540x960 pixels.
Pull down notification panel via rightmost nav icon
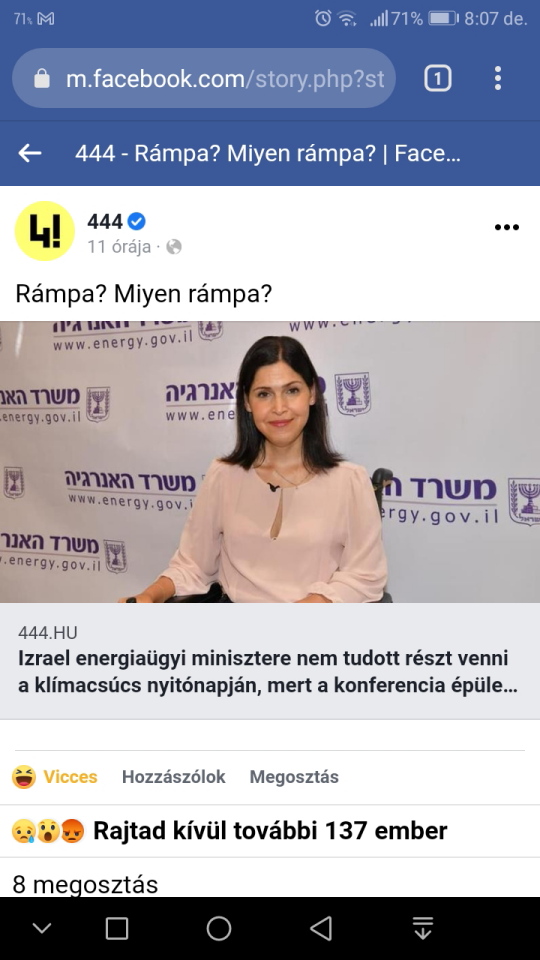(x=423, y=928)
